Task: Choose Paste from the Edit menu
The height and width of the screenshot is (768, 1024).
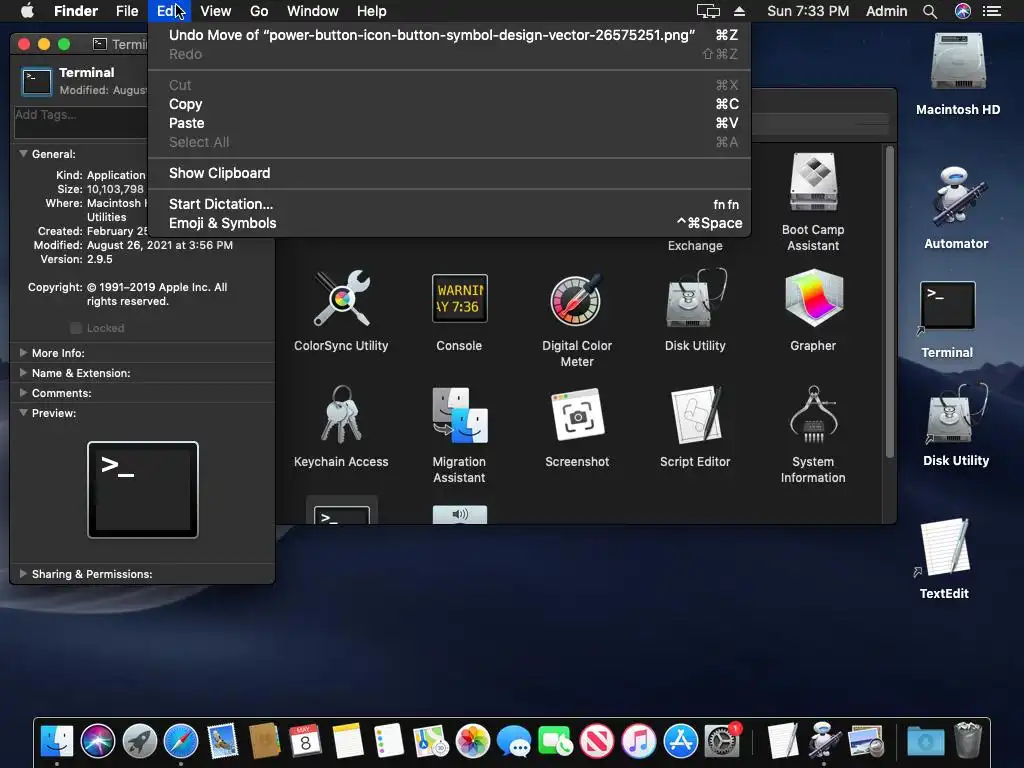Action: click(449, 123)
